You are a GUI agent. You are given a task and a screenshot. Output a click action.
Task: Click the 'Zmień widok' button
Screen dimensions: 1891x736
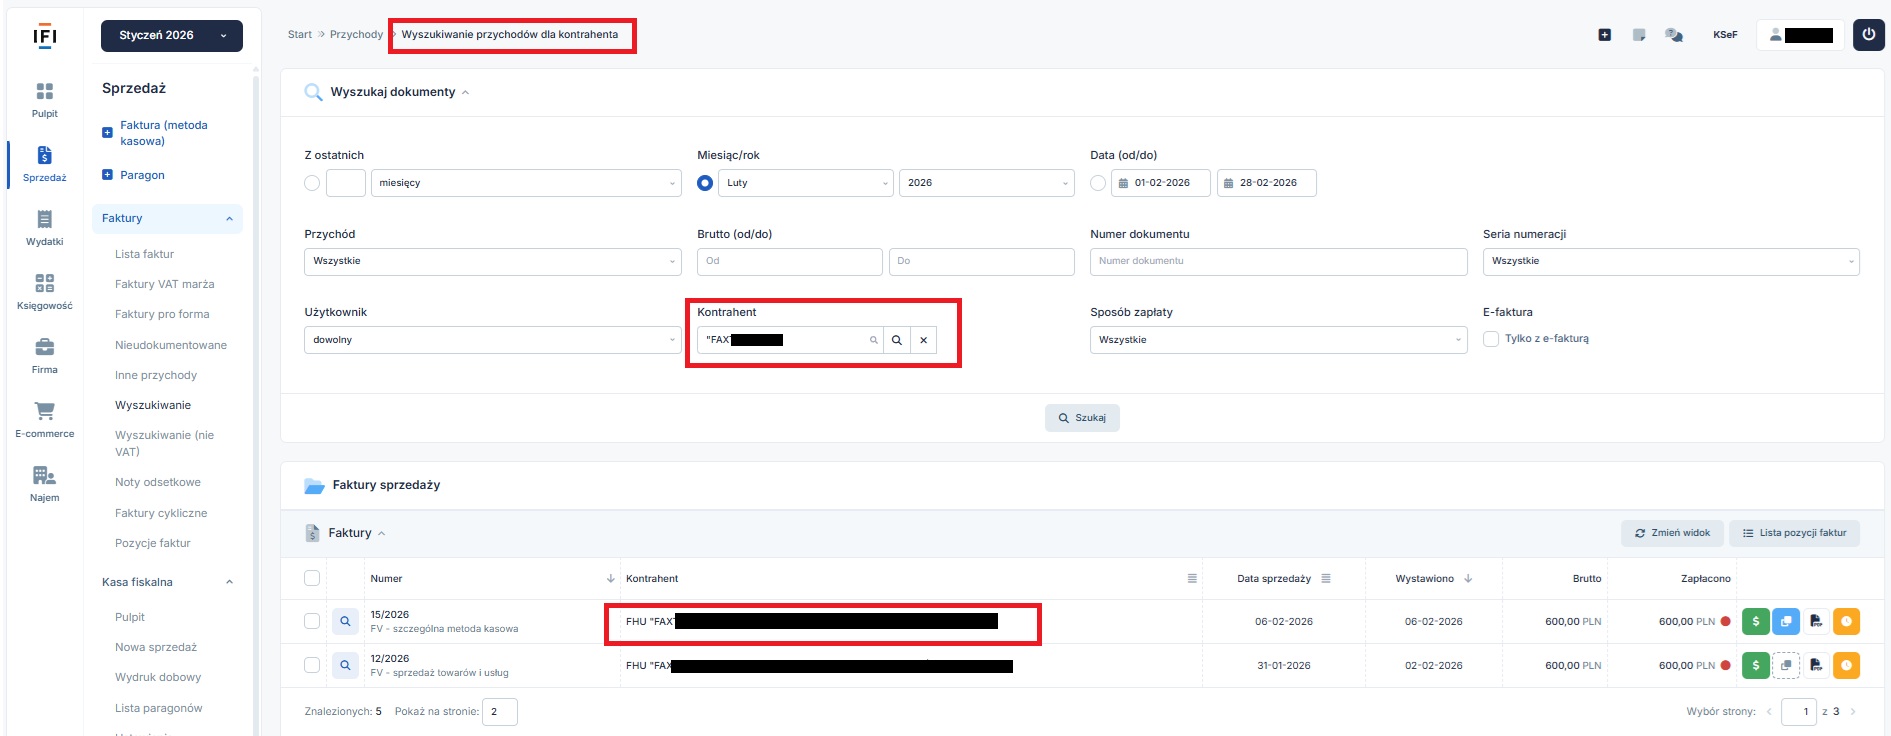coord(1671,533)
